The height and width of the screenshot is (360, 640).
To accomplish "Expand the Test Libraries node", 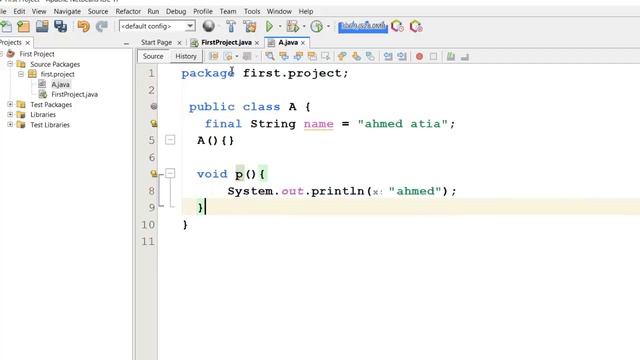I will coord(10,124).
